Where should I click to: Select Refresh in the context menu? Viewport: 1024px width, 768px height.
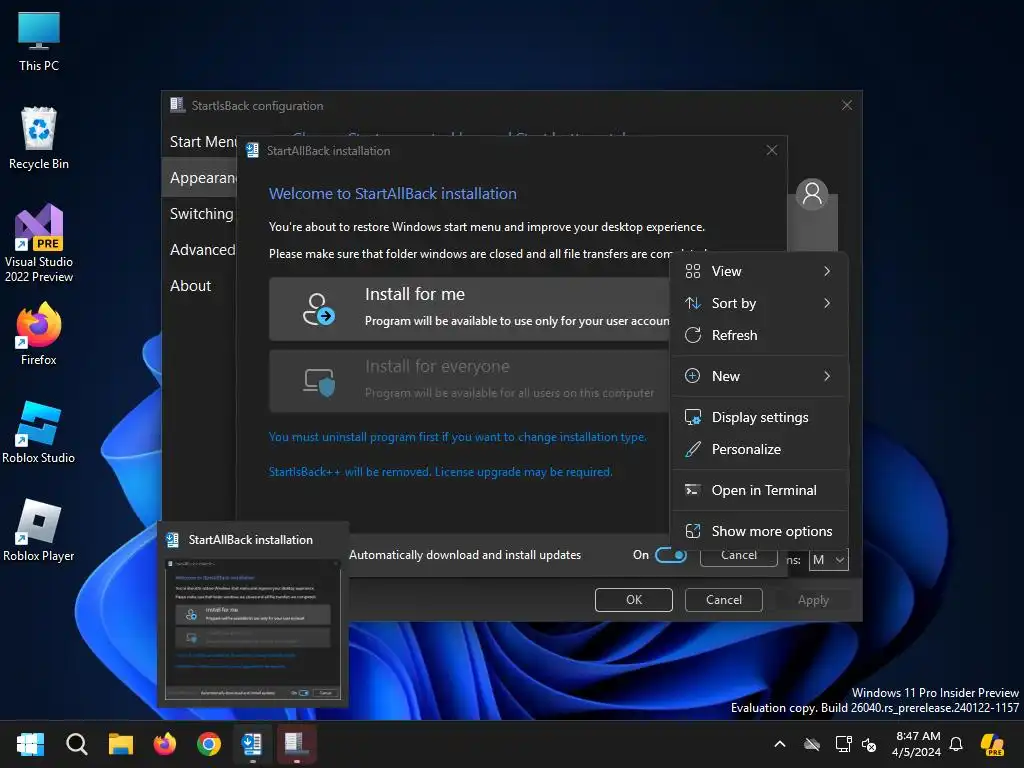[760, 335]
